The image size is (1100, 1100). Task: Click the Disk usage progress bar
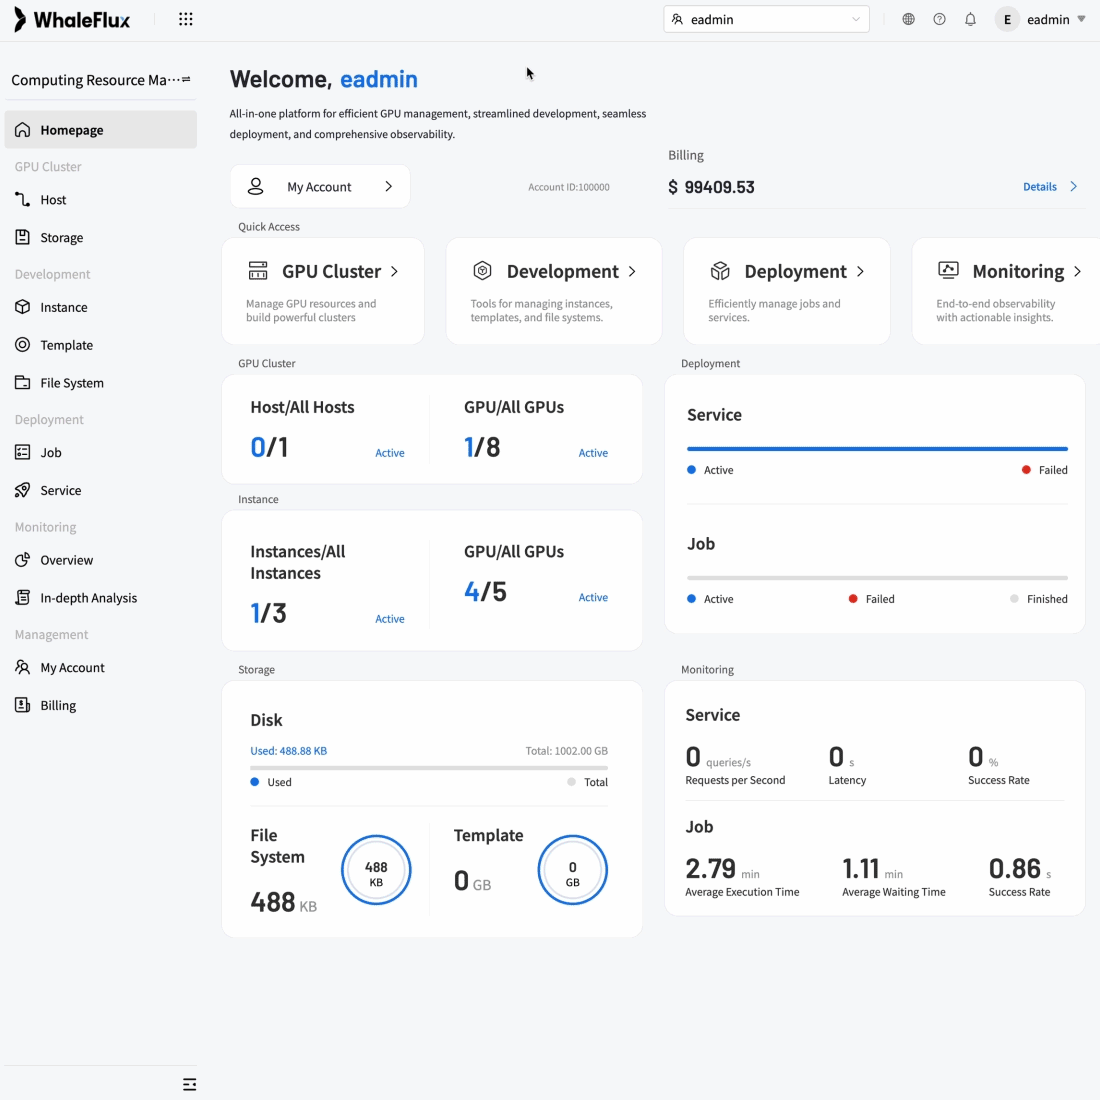point(429,768)
